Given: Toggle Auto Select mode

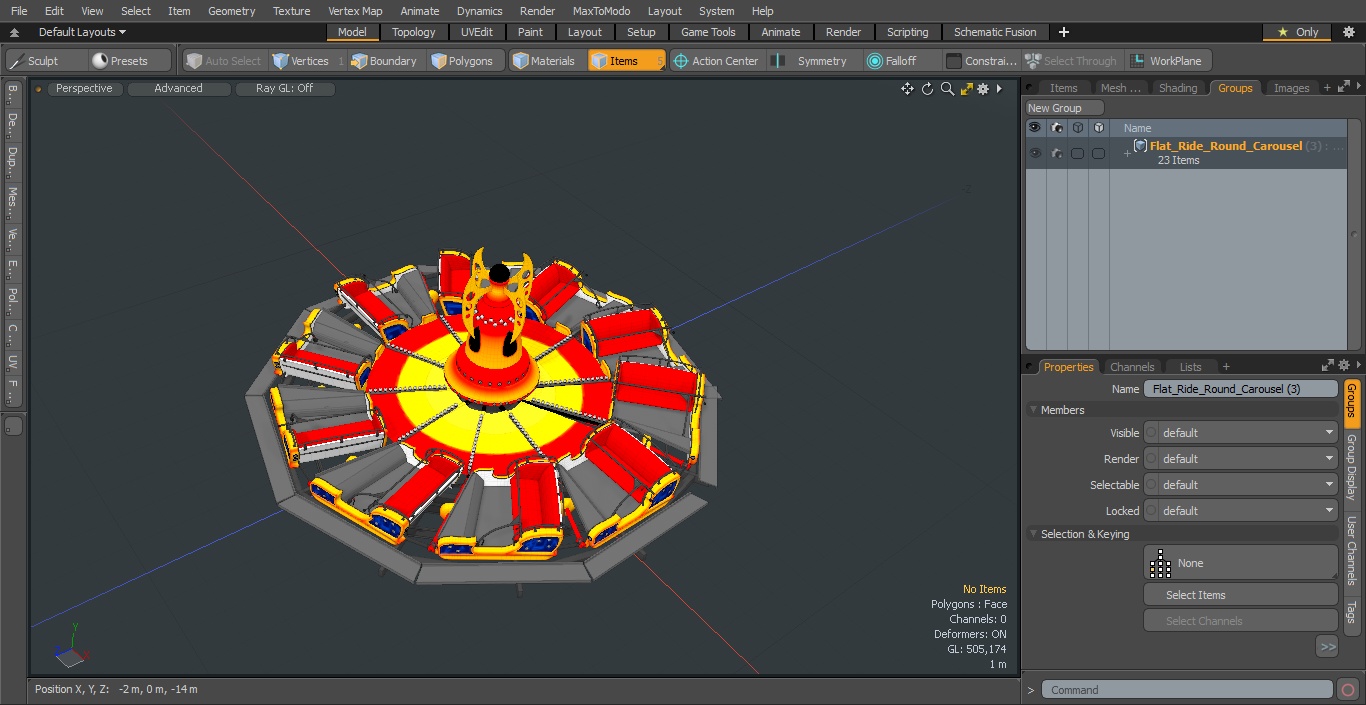Looking at the screenshot, I should [223, 61].
